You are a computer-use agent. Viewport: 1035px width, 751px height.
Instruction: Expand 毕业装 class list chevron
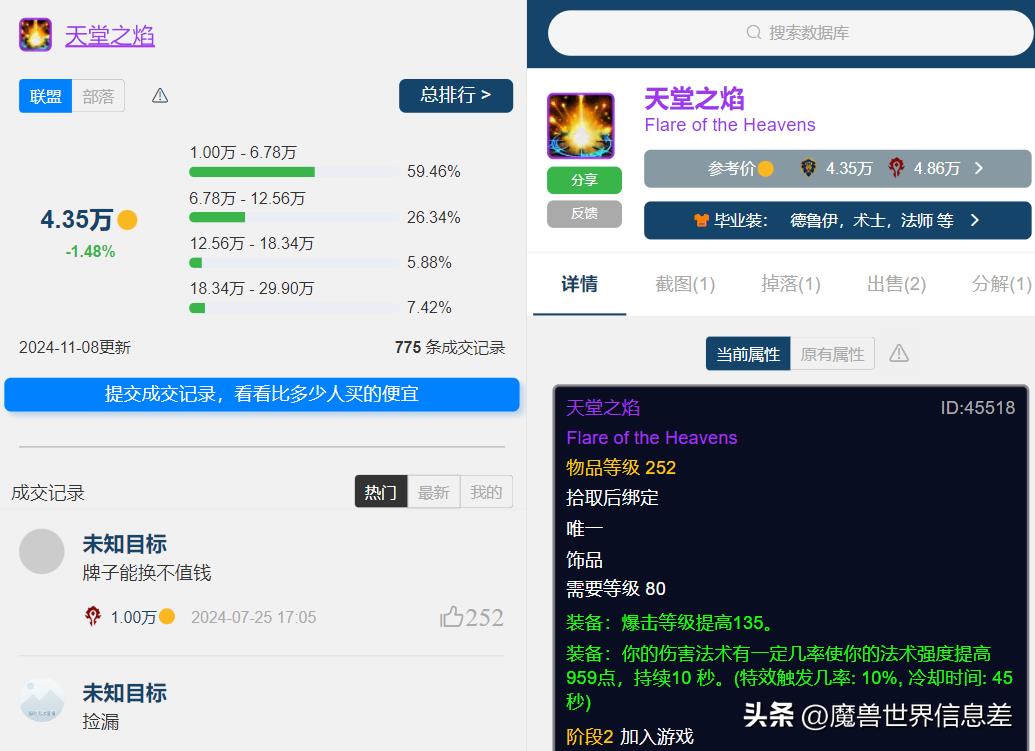[x=975, y=220]
